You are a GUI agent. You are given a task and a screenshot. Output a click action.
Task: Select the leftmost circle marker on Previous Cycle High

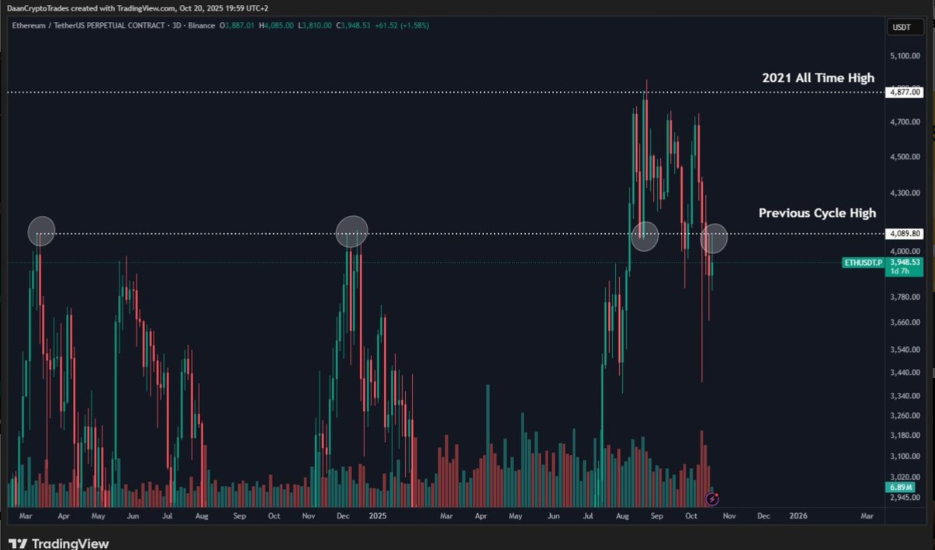pyautogui.click(x=41, y=231)
